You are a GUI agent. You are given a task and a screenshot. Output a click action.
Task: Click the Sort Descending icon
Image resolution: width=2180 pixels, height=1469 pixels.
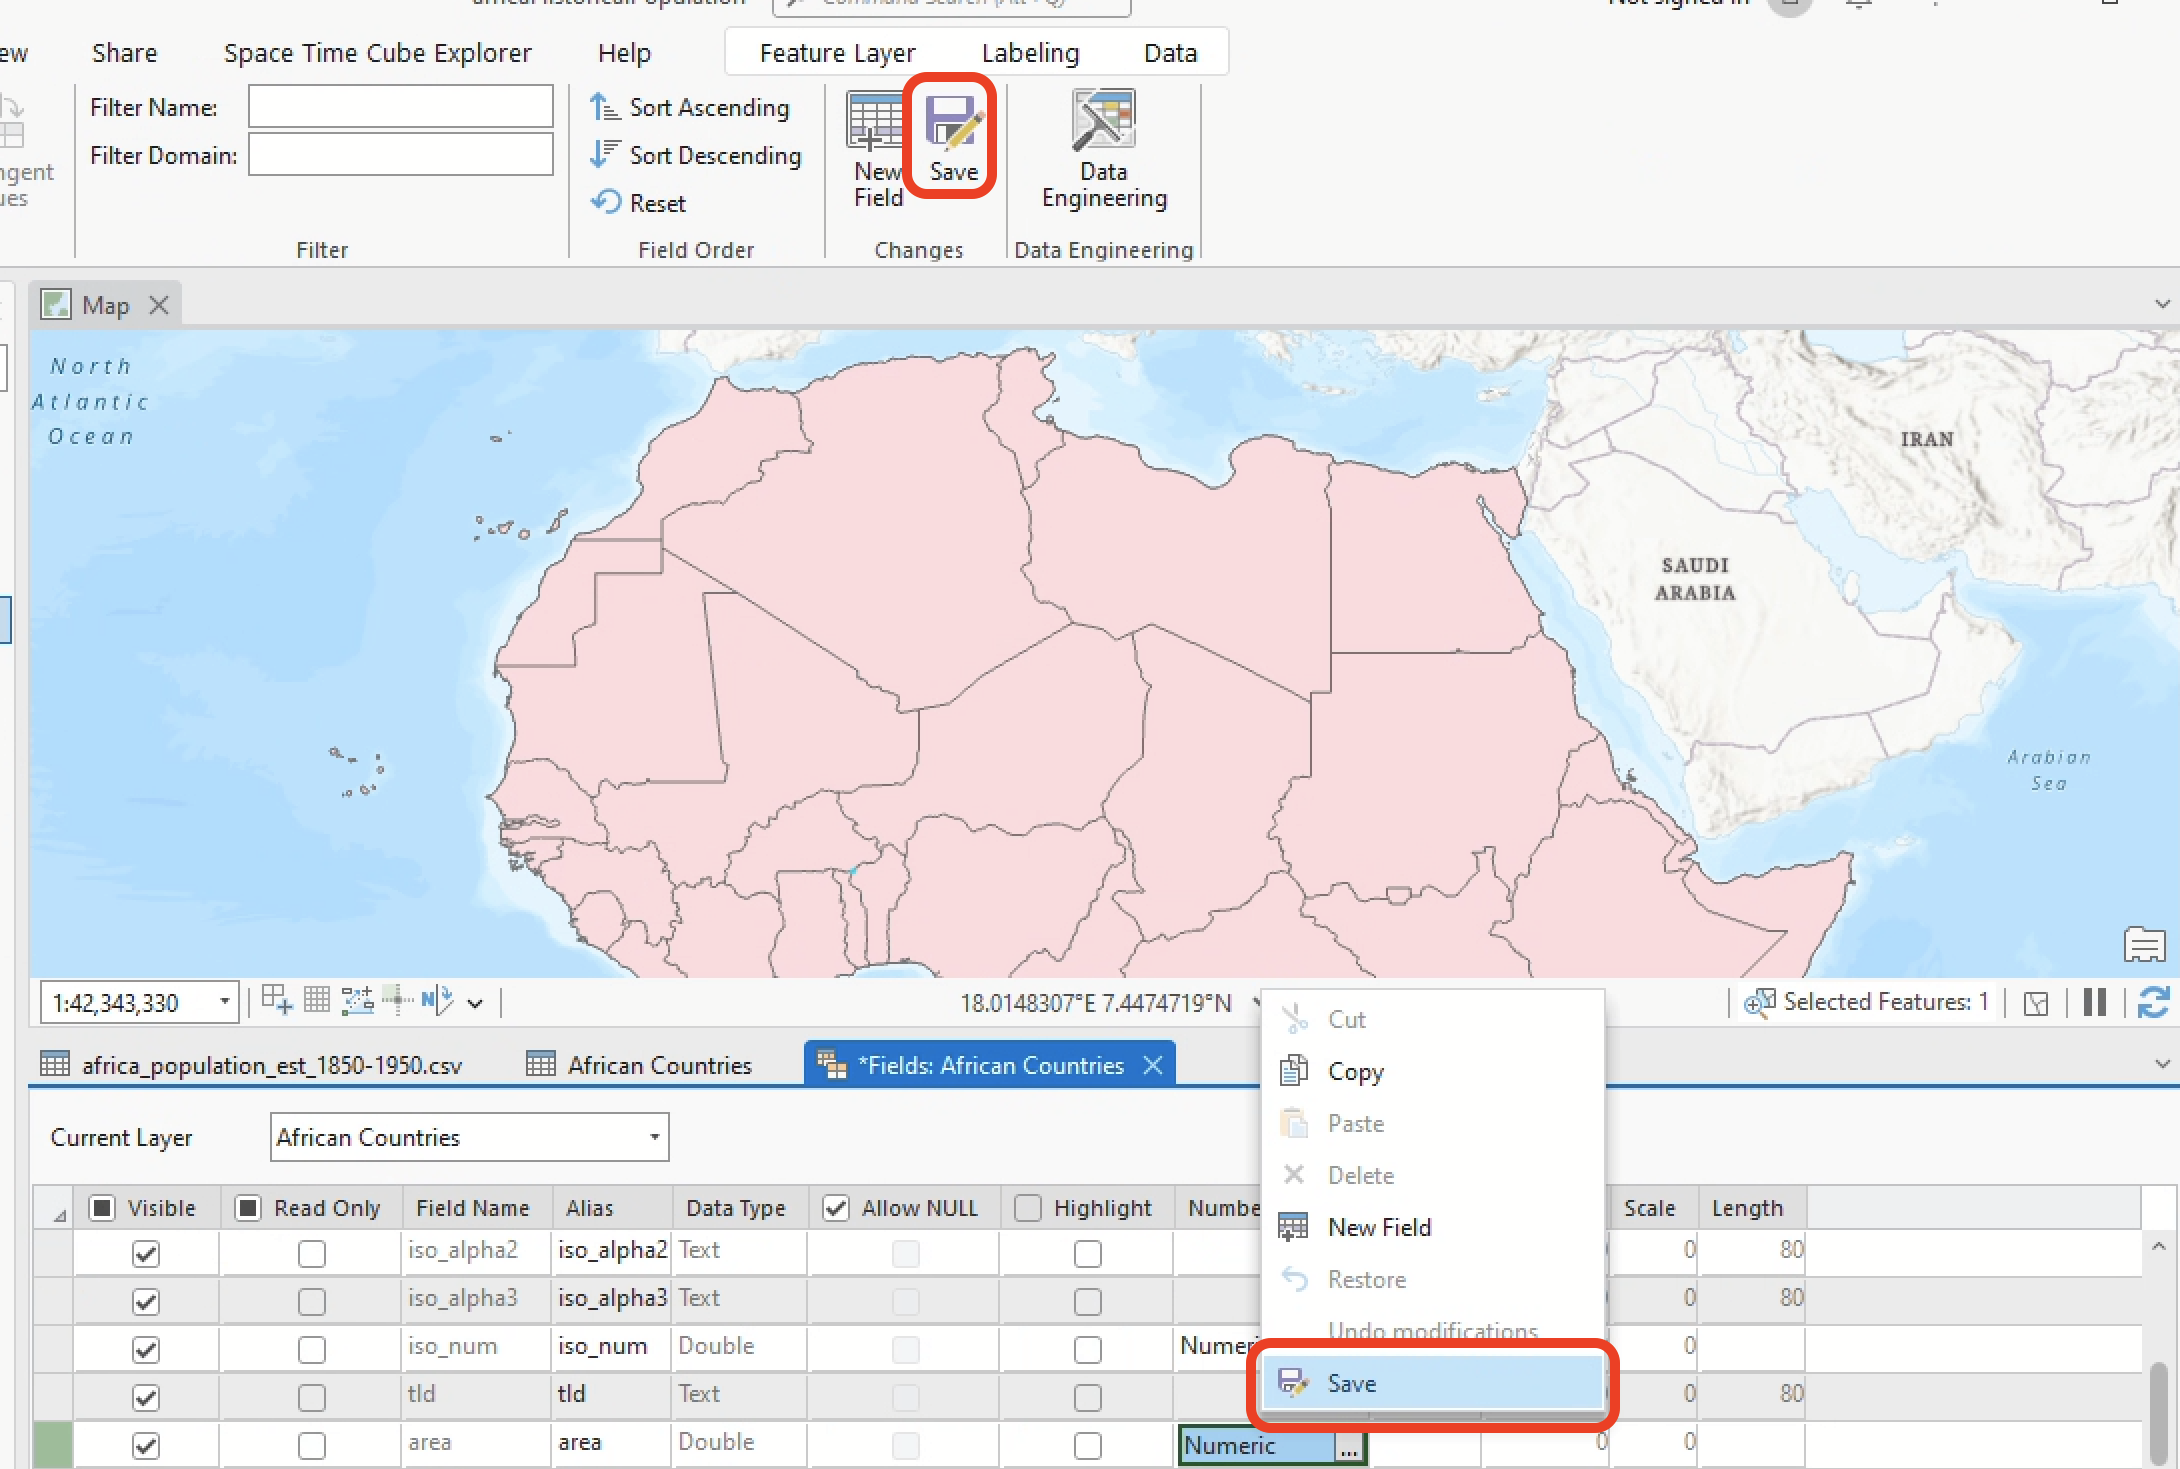tap(605, 155)
